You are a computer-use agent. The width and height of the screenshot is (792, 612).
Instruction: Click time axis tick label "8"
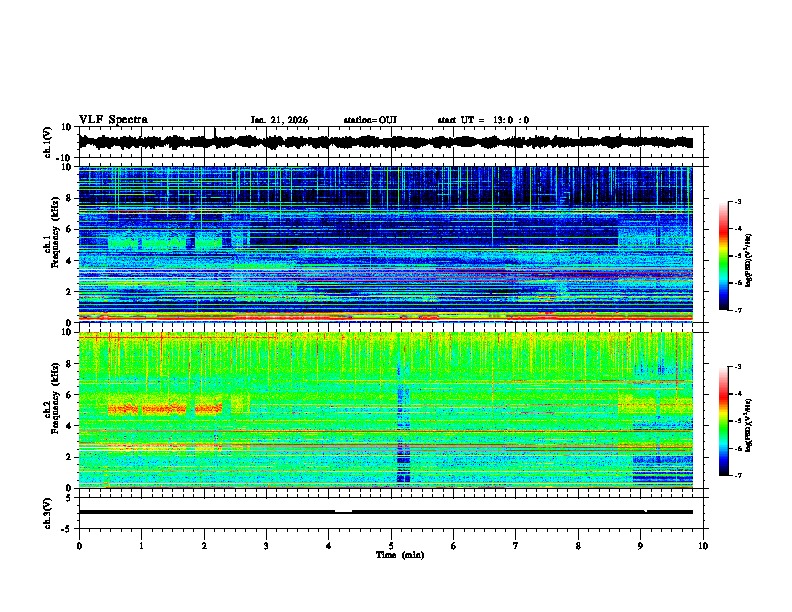pyautogui.click(x=578, y=546)
